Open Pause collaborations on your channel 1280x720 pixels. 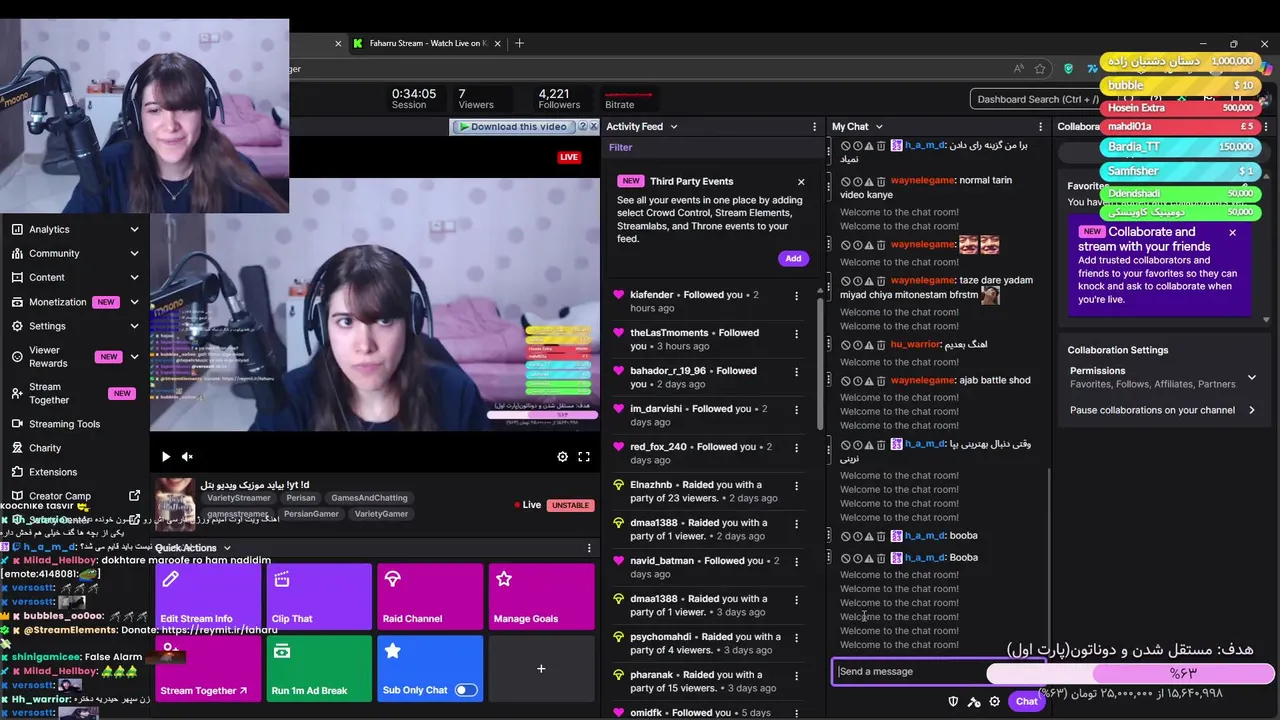click(x=1163, y=410)
